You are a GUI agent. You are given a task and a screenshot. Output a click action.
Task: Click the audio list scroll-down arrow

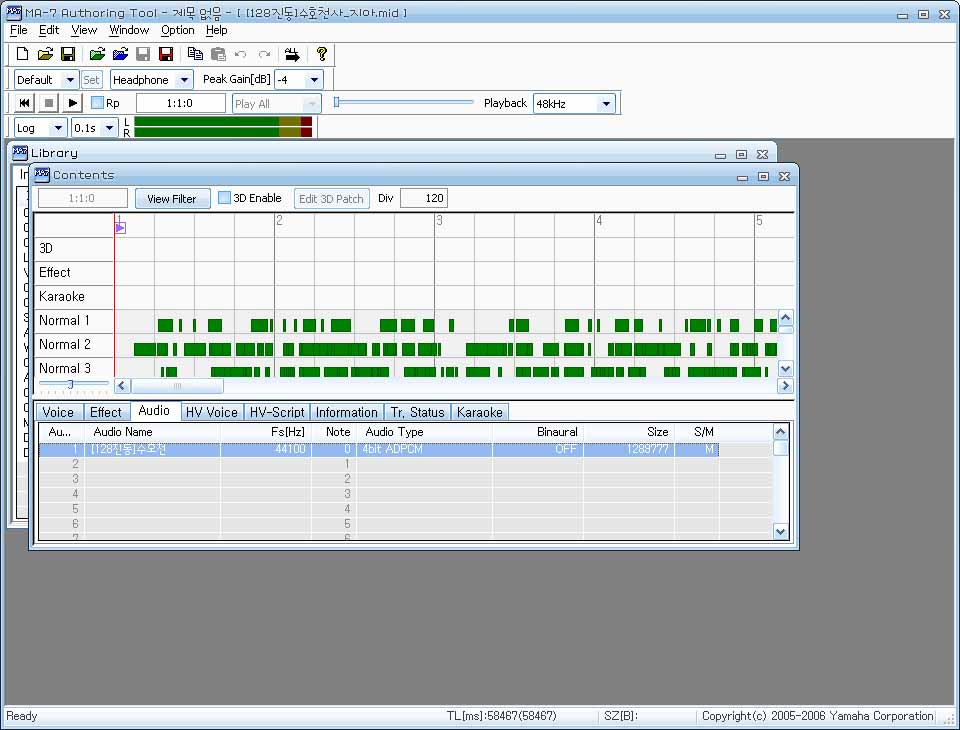pos(780,532)
